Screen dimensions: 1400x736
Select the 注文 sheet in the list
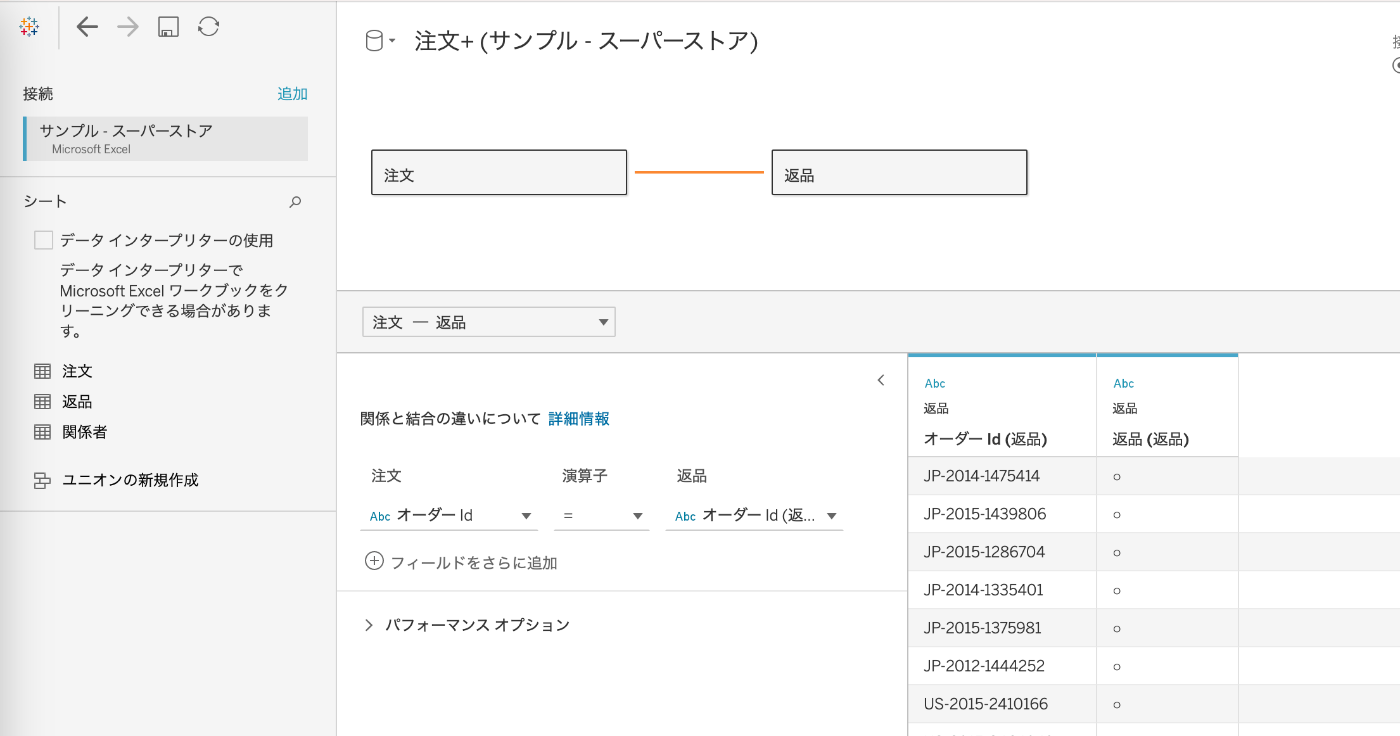point(77,371)
